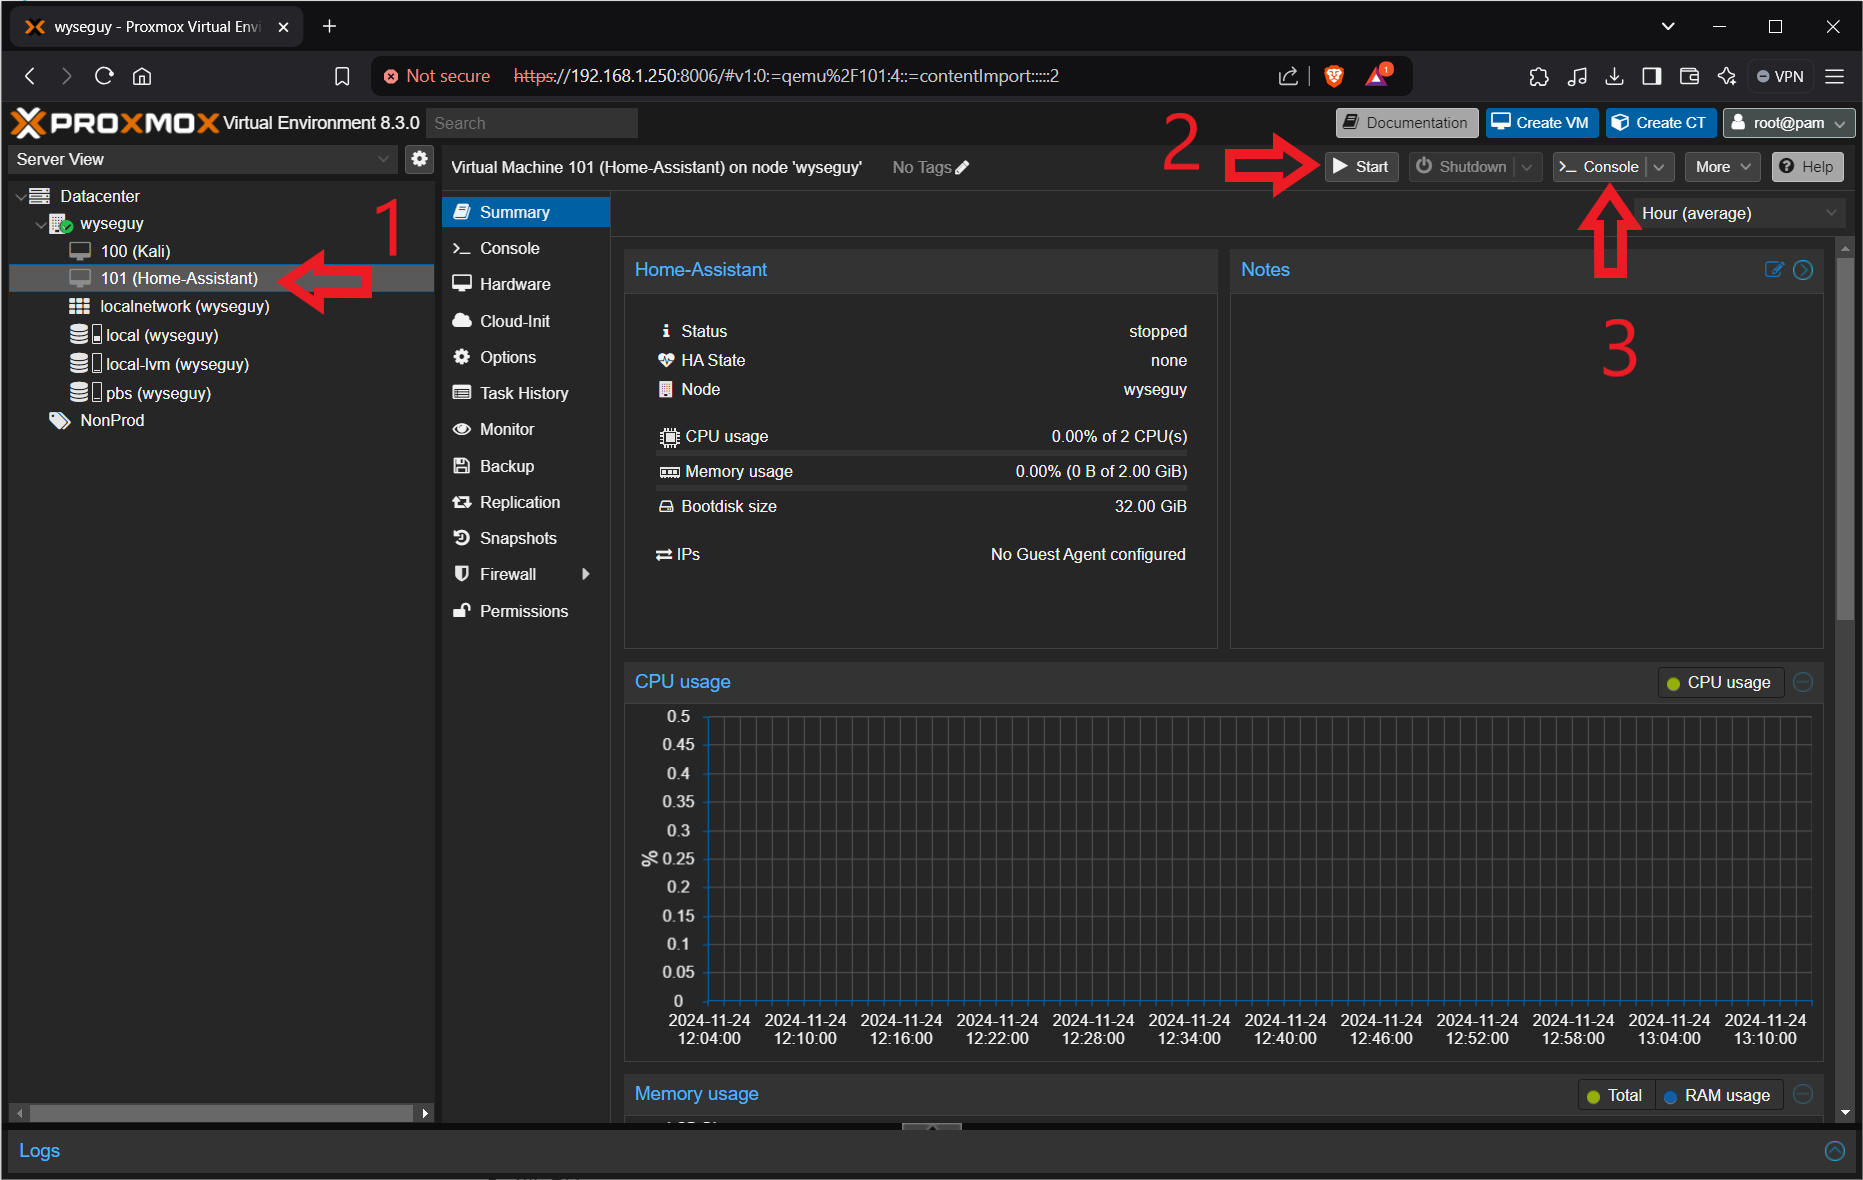Open Proxmox Documentation
The image size is (1863, 1180).
(1406, 123)
